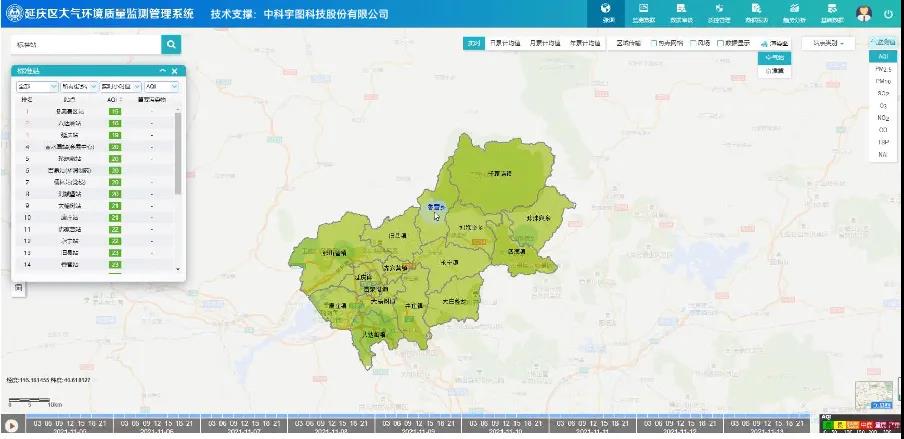This screenshot has width=904, height=439.
Task: Switch to the 年累计均值 yearly average tab
Action: coord(585,43)
